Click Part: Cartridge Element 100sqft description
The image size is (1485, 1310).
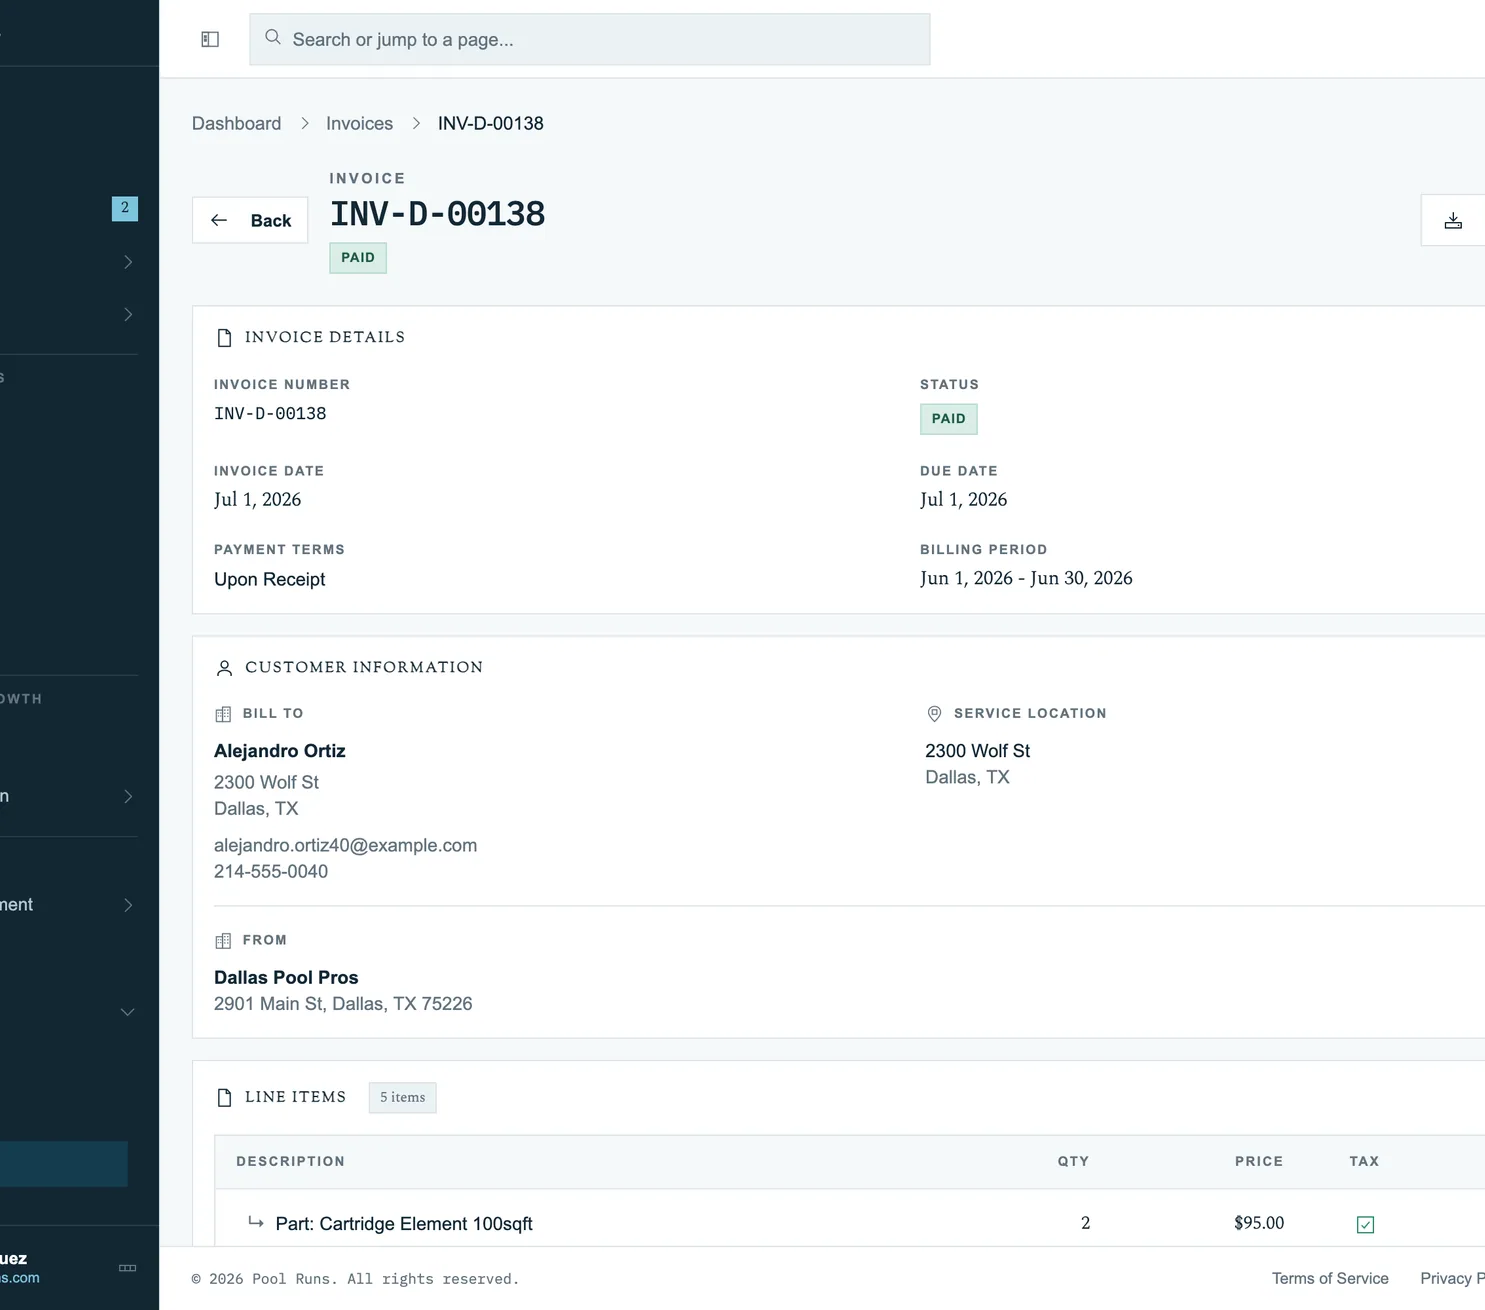pos(404,1224)
